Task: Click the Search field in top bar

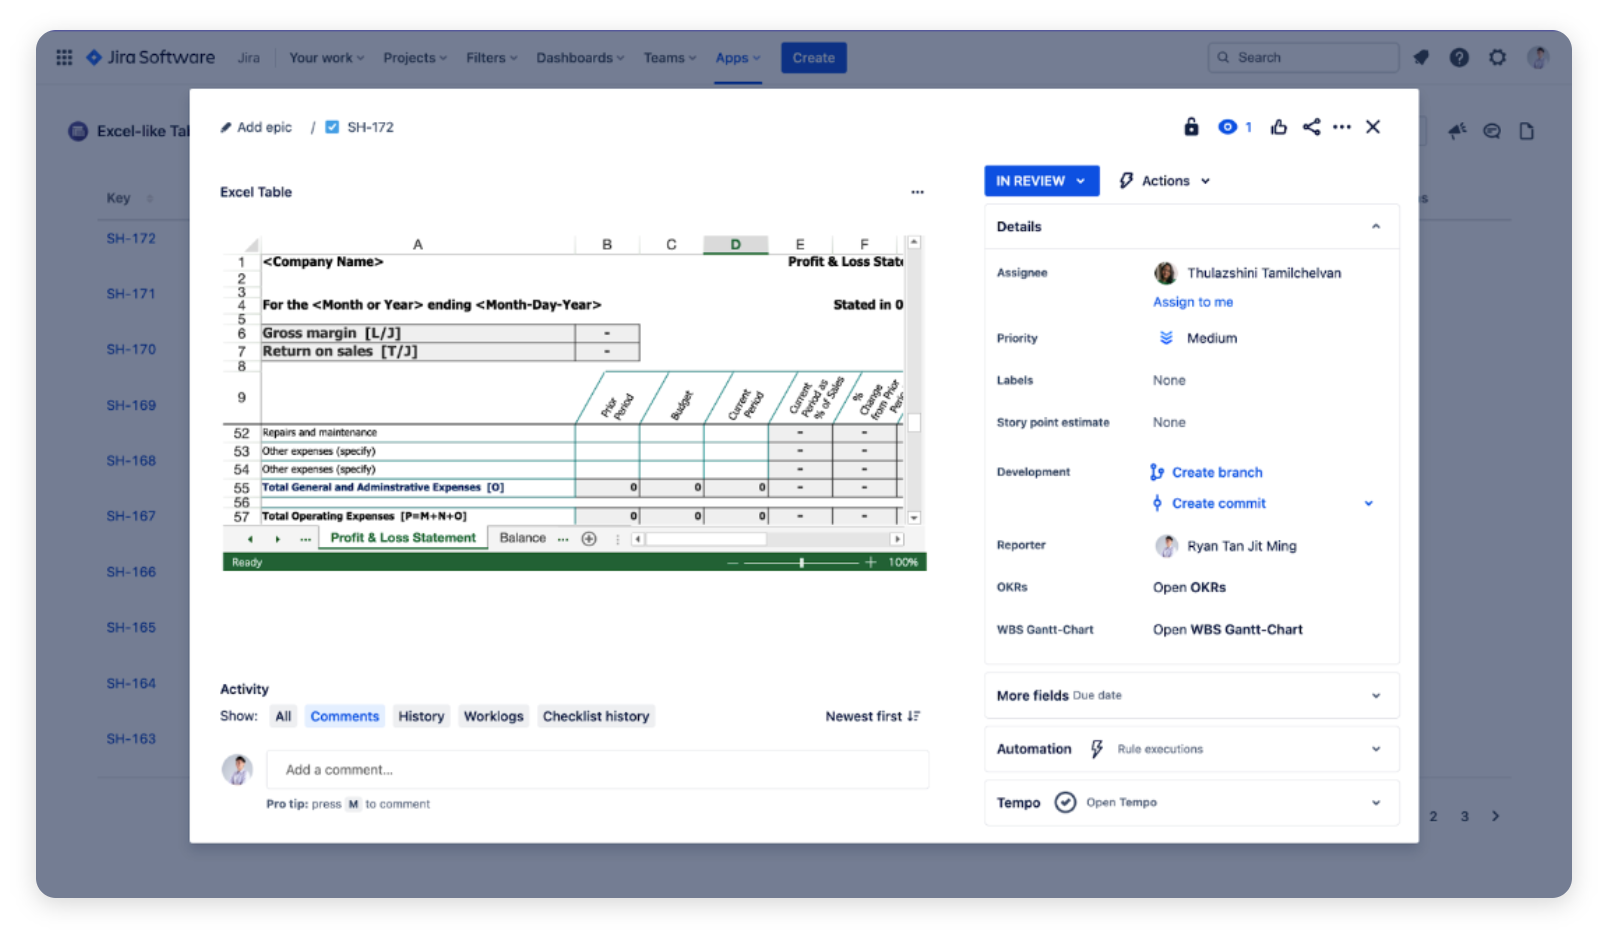Action: (1303, 58)
